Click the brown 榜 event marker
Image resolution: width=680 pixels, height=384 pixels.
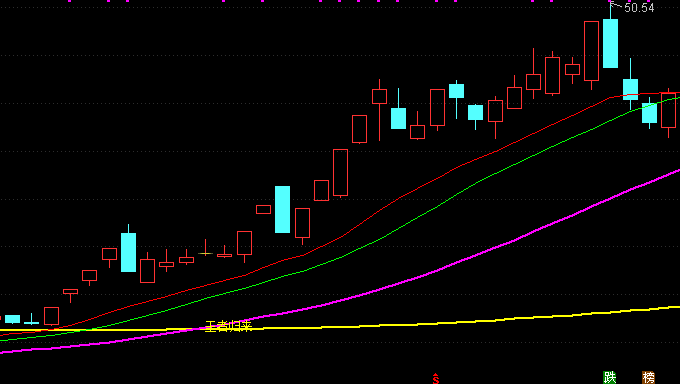click(648, 377)
